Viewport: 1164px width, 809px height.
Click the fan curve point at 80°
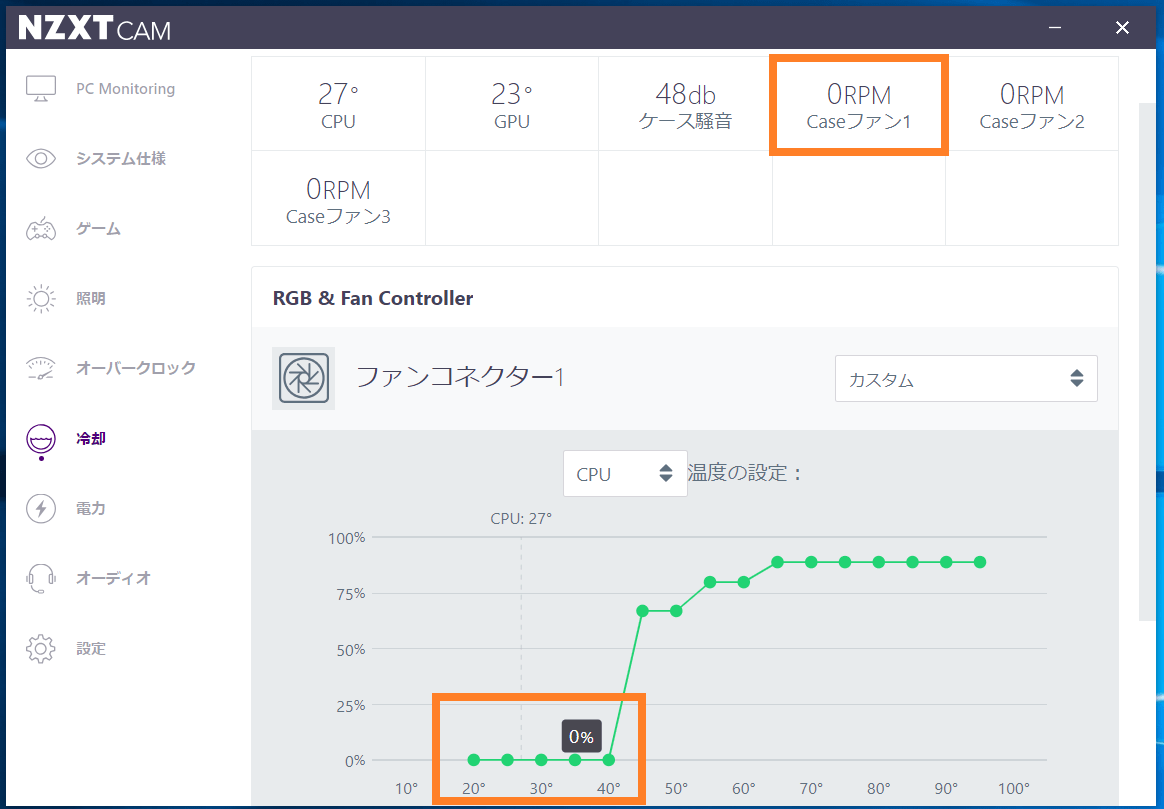tap(879, 562)
